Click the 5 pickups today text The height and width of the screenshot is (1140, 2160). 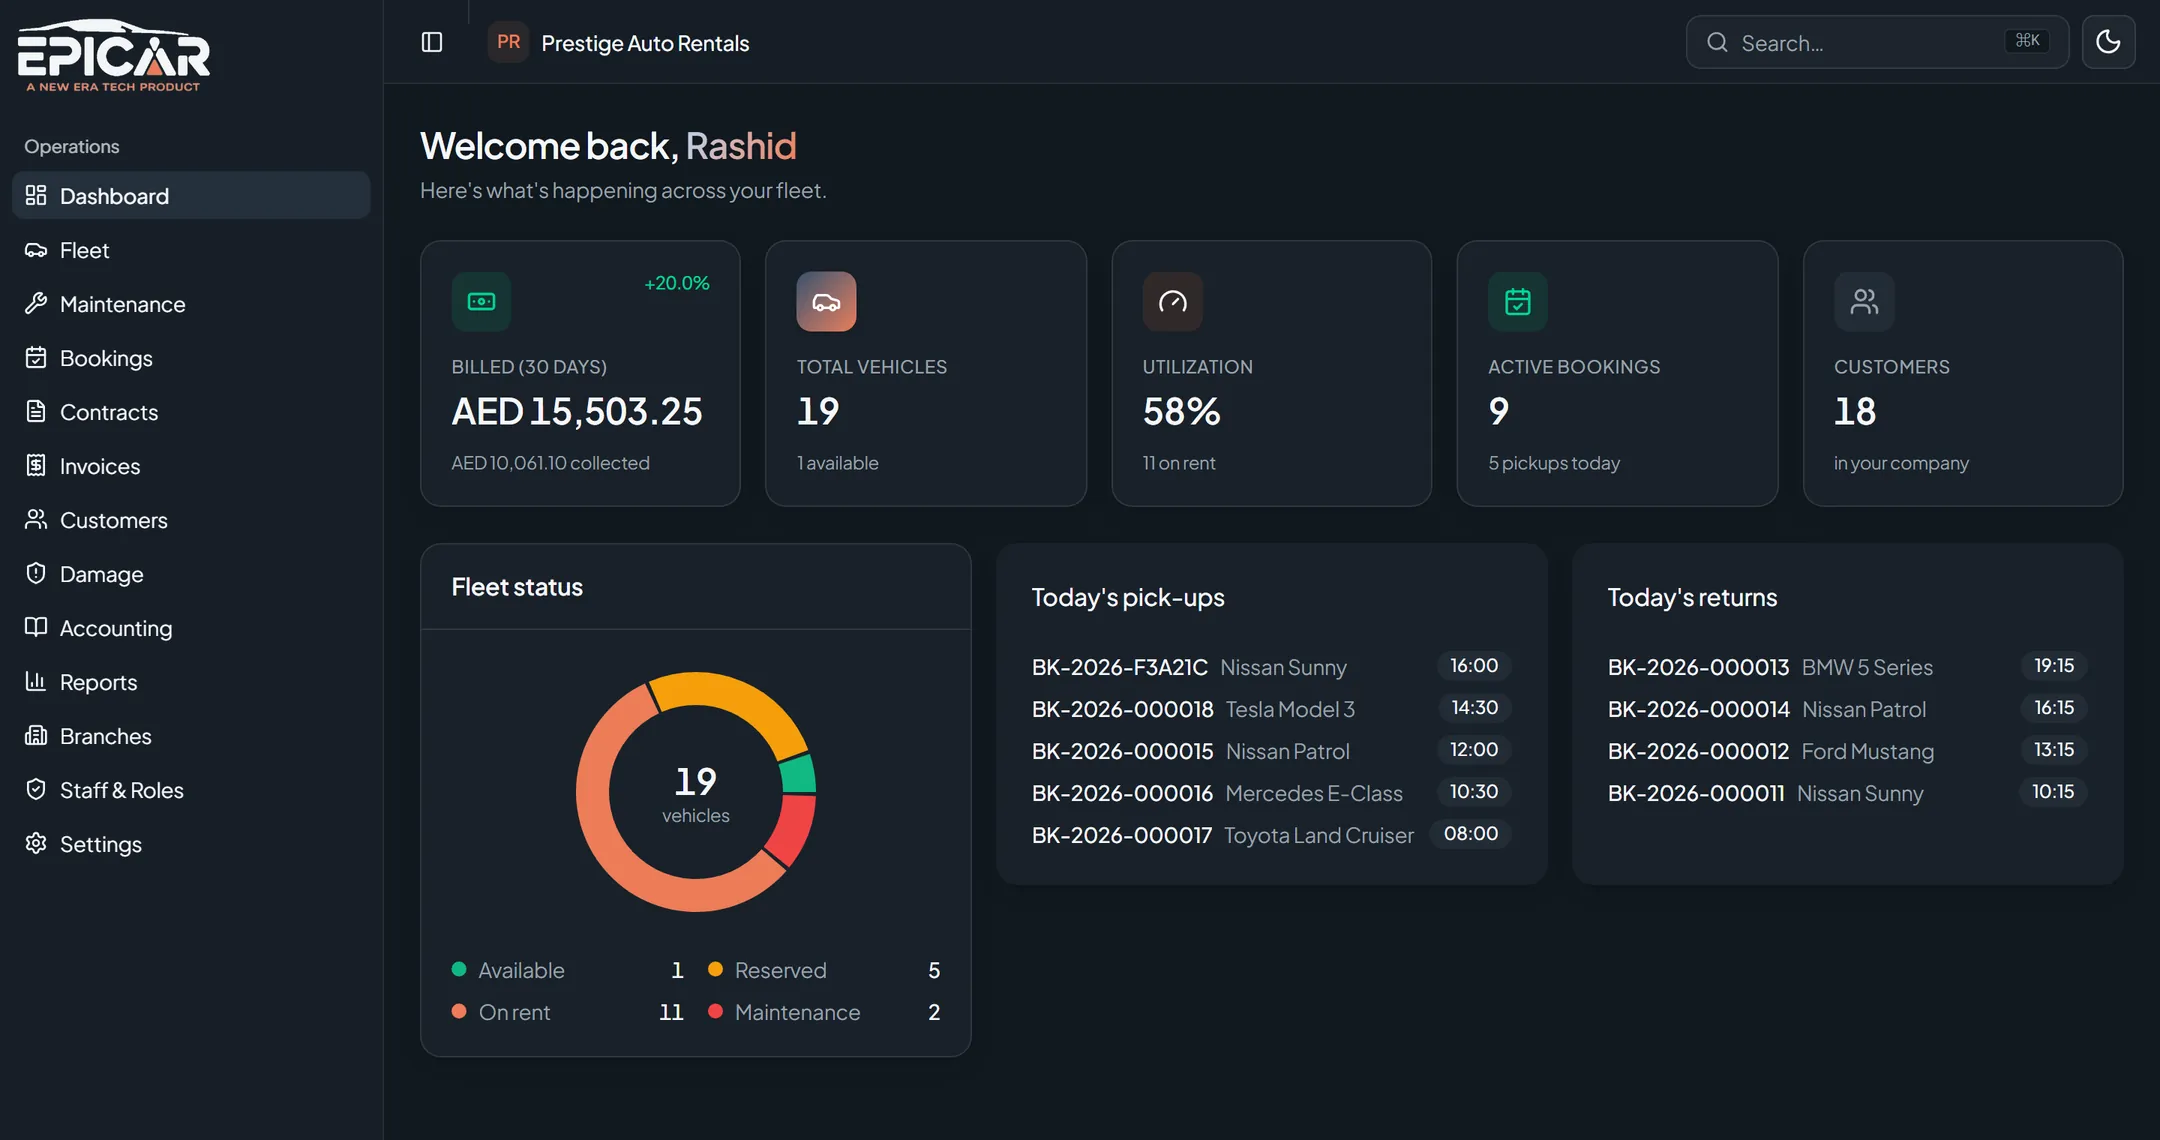point(1554,463)
